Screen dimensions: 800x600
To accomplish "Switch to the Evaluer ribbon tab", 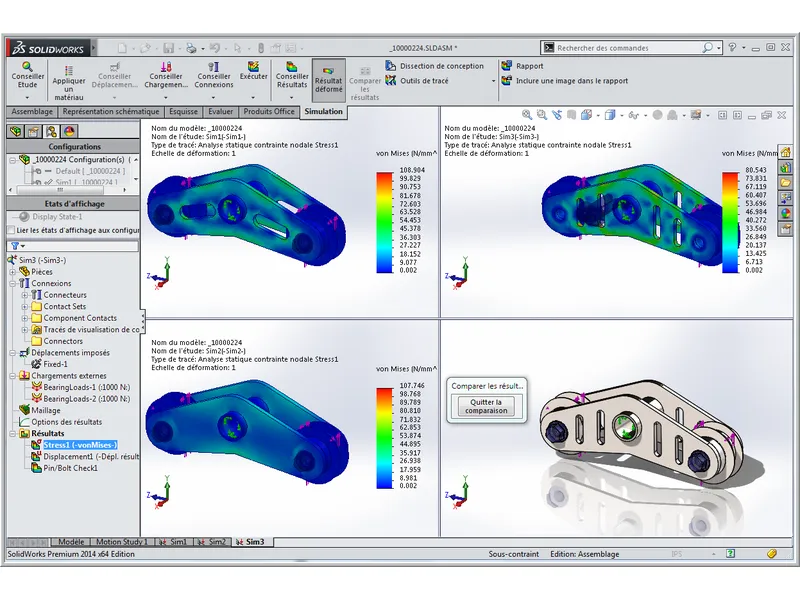I will (220, 112).
